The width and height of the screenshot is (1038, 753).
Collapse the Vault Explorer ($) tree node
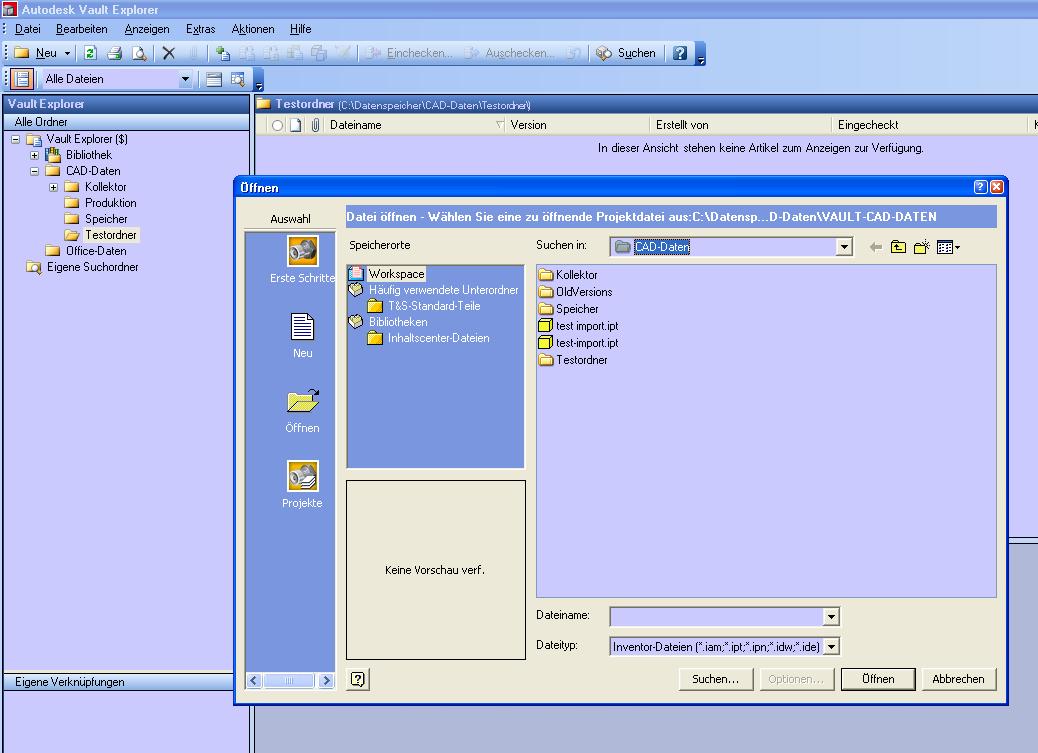click(x=15, y=139)
